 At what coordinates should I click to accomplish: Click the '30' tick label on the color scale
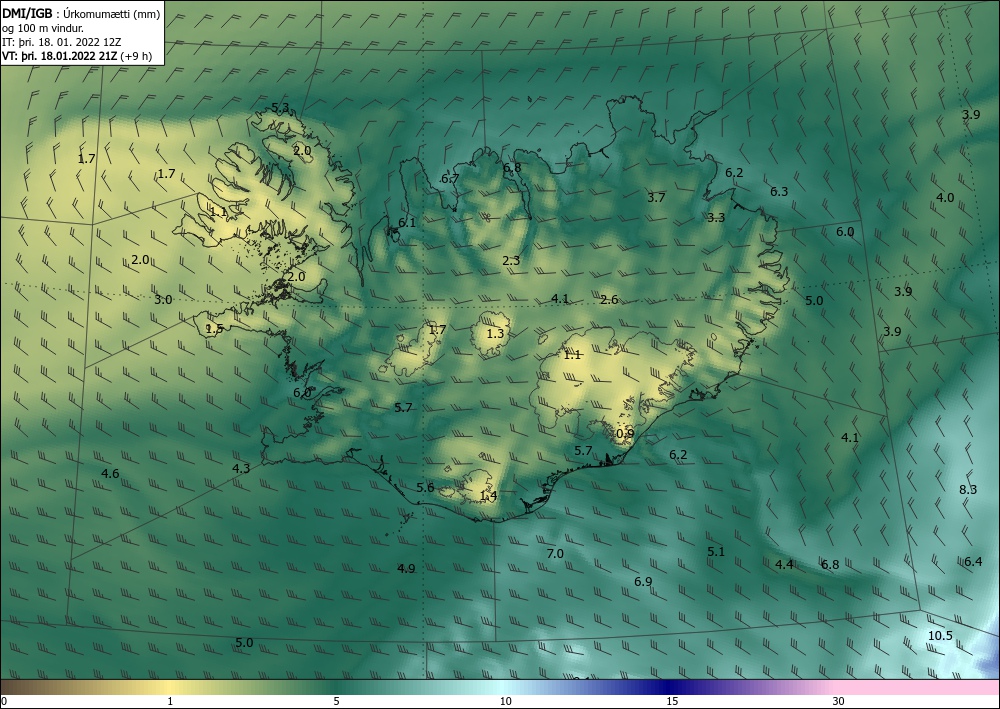click(839, 701)
